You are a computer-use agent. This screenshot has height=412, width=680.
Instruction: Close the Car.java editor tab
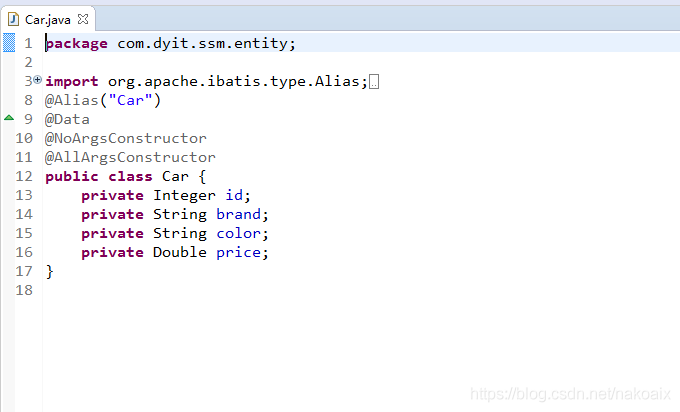click(83, 18)
